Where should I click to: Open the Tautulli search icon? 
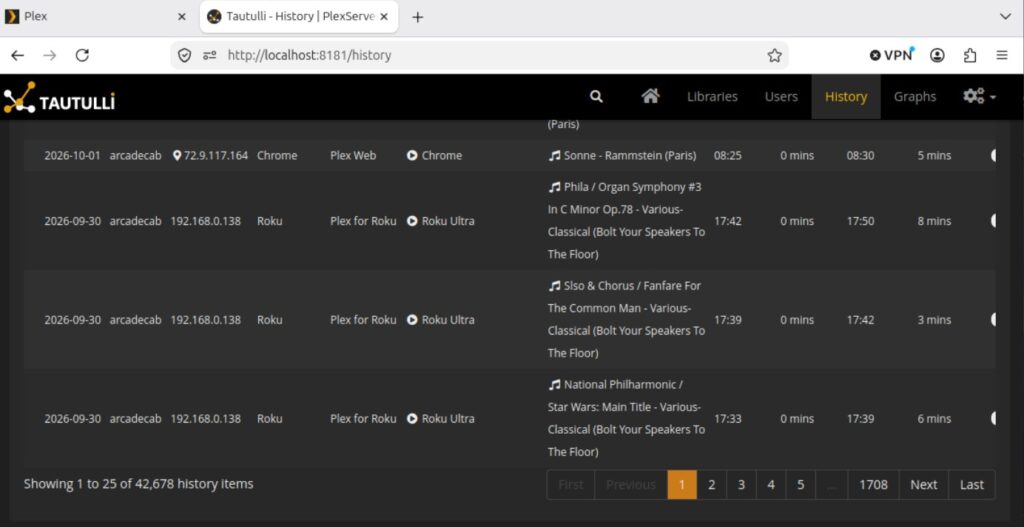[596, 97]
